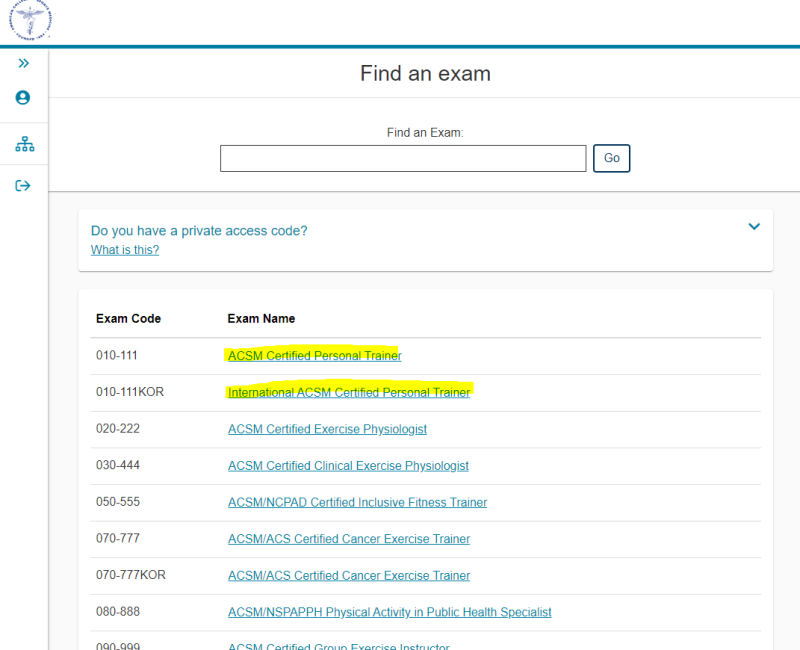Select the exam code 070-777 cell
The width and height of the screenshot is (800, 650).
[x=118, y=538]
